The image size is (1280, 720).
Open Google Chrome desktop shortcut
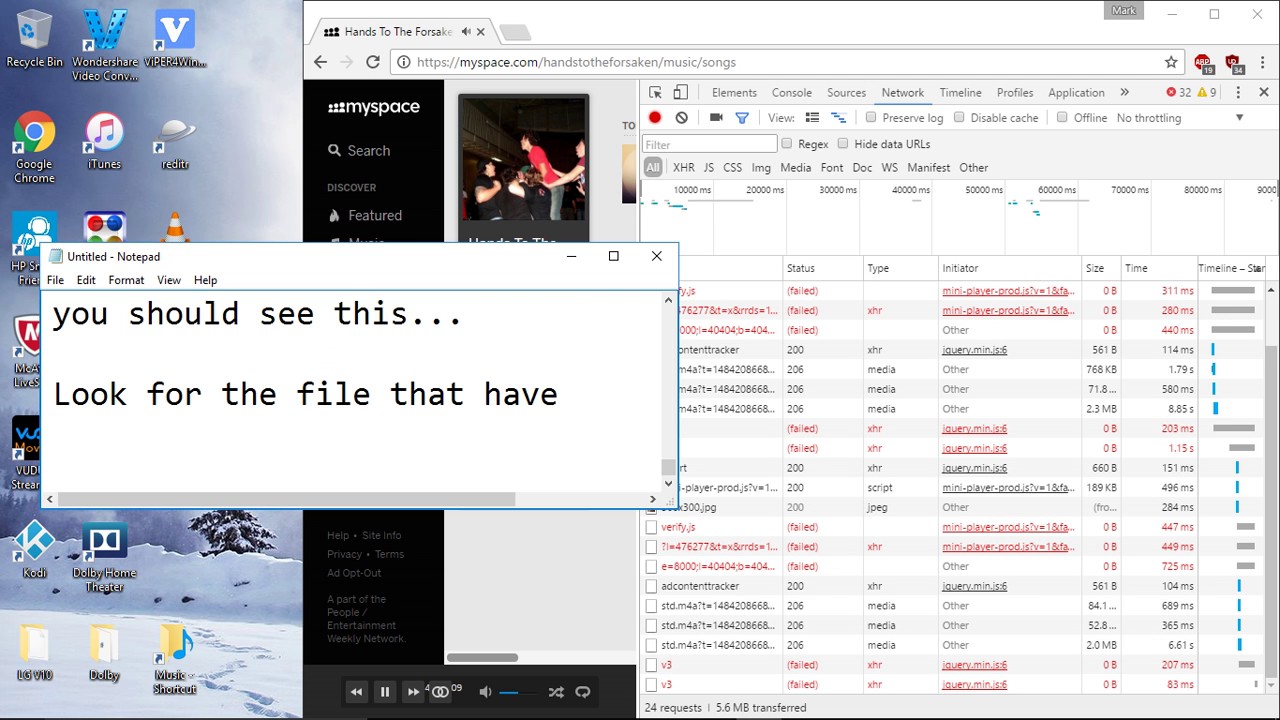(x=34, y=148)
